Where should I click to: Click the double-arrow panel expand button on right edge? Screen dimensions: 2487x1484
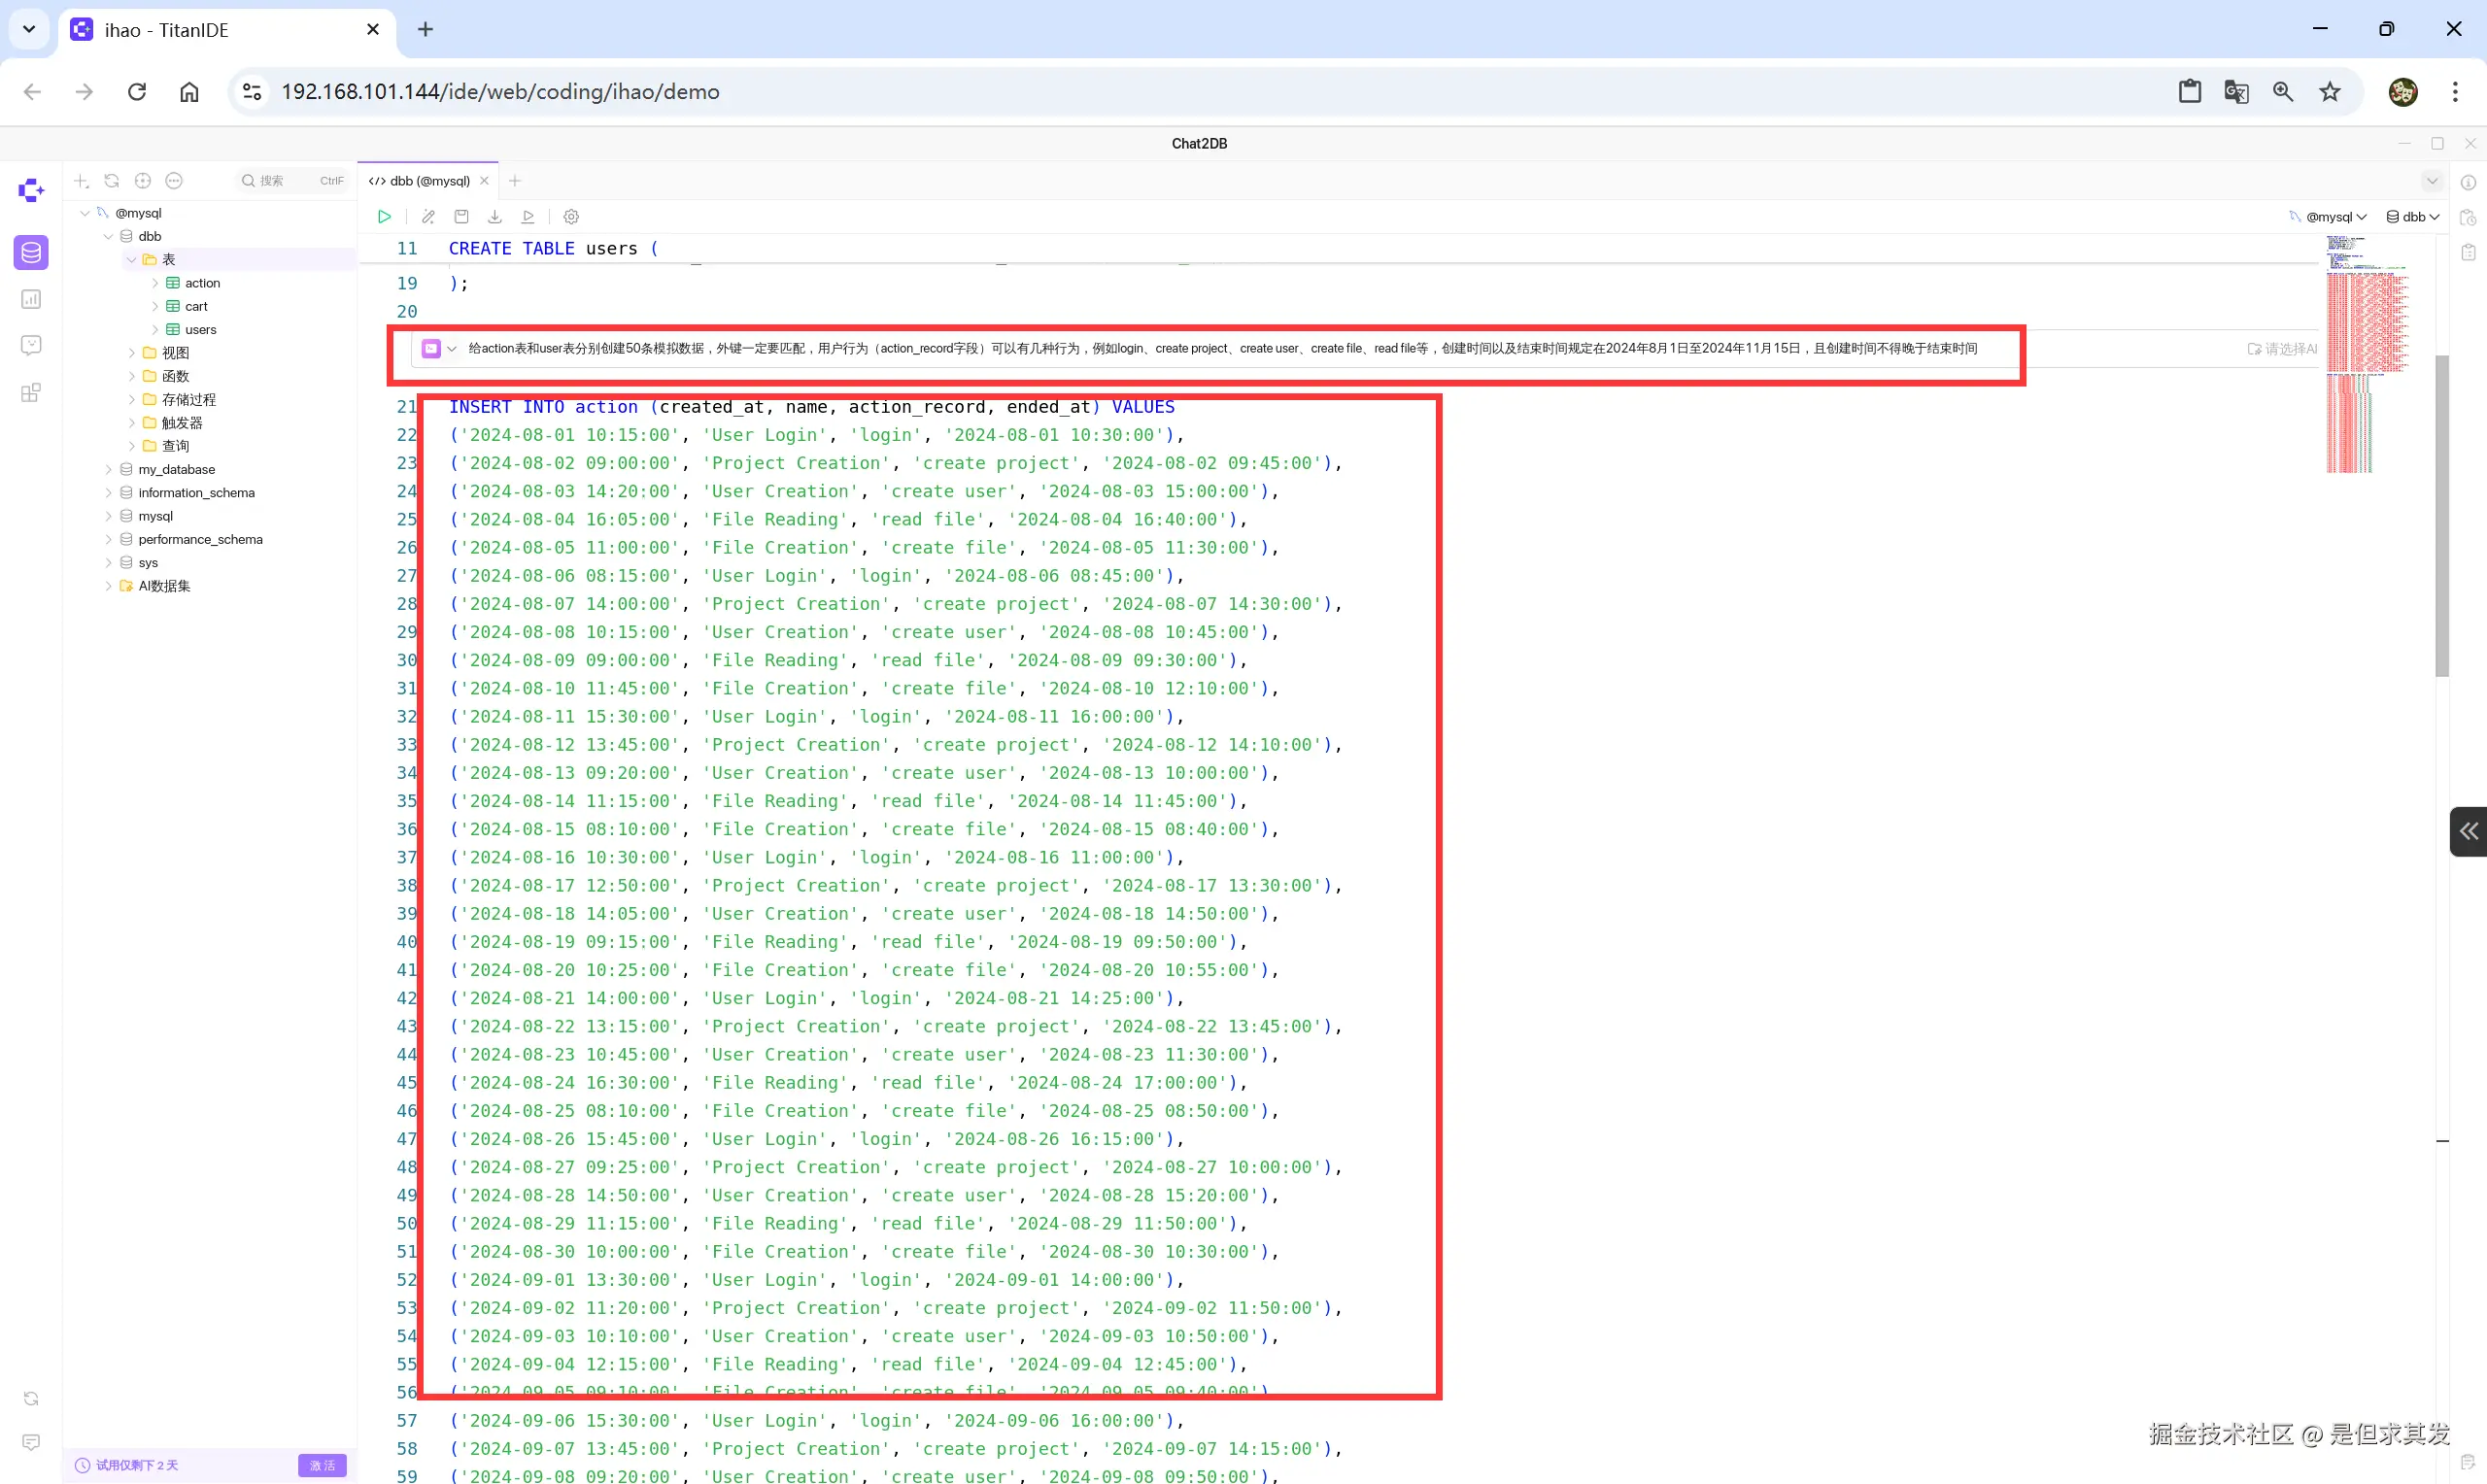point(2468,831)
